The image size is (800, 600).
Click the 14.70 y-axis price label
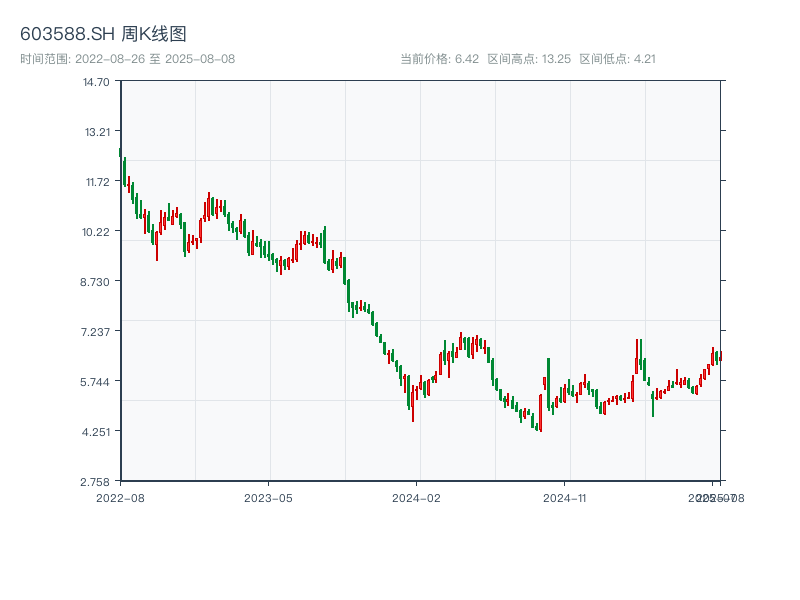point(96,82)
